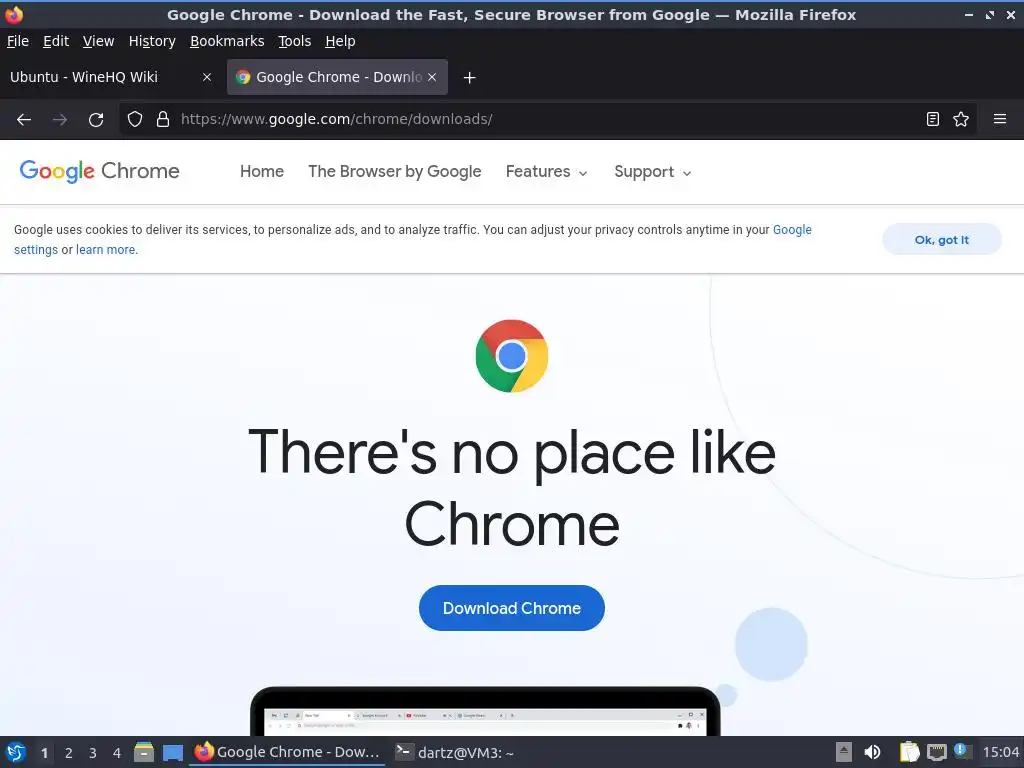The height and width of the screenshot is (768, 1024).
Task: Go to Home nav link
Action: (262, 171)
